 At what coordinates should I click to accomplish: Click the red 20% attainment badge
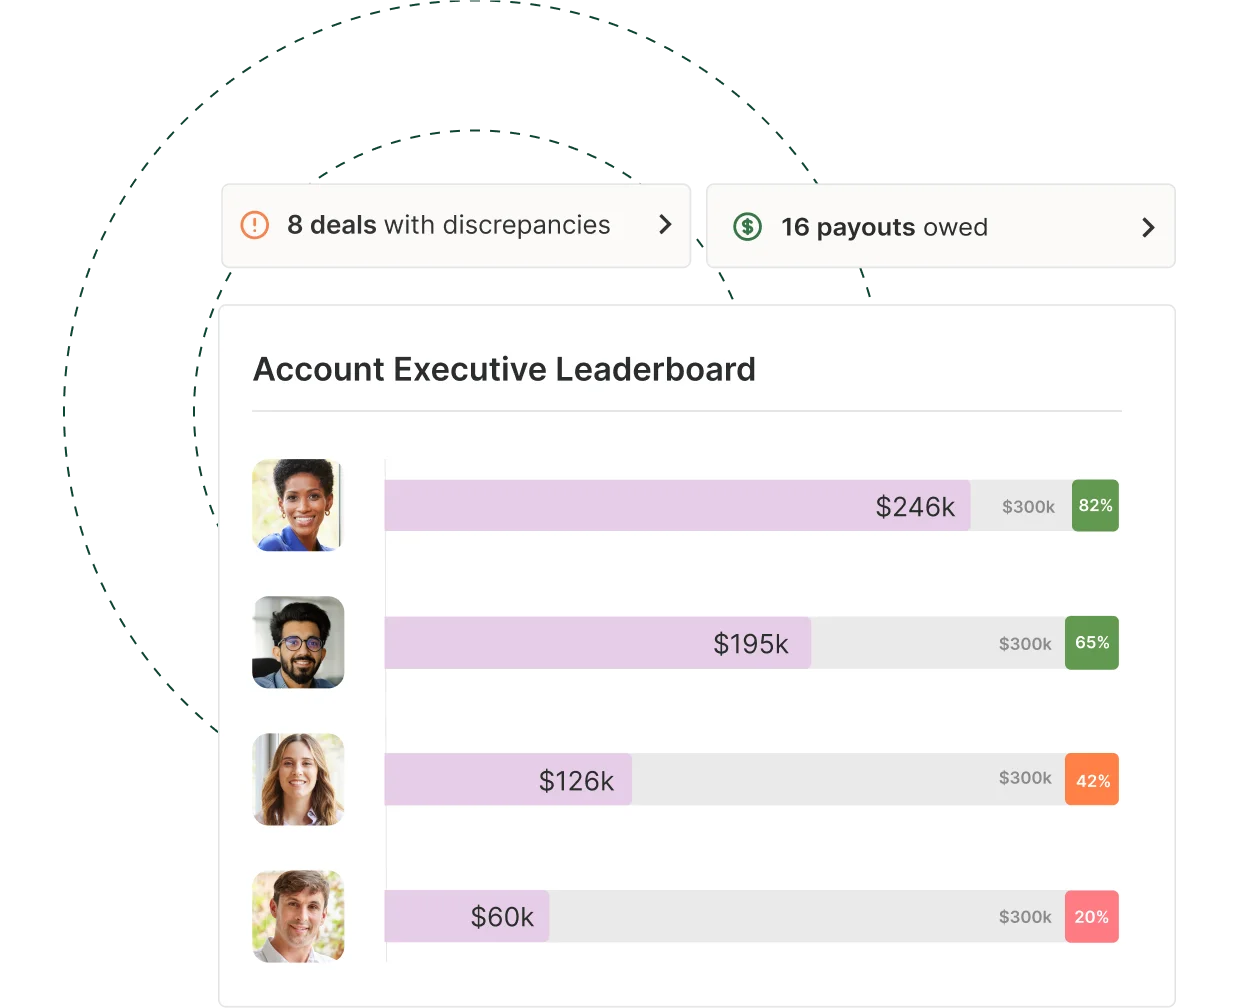(x=1092, y=916)
